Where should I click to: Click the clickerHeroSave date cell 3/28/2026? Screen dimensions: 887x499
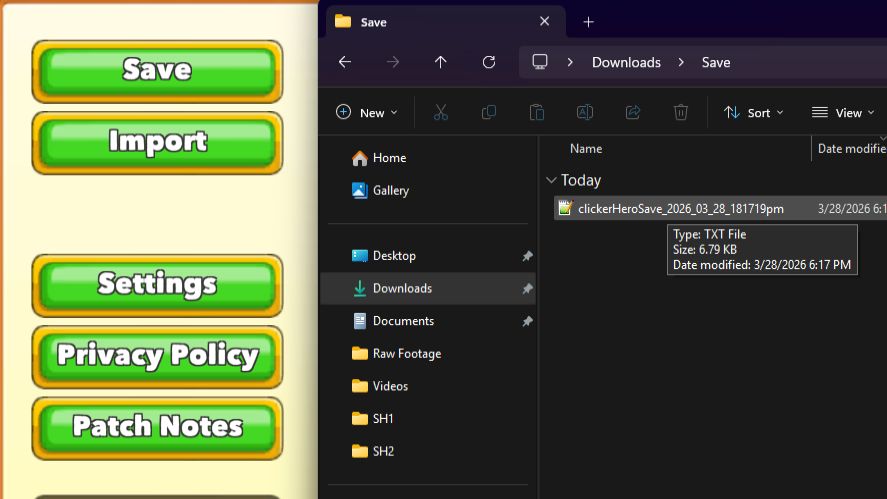point(852,209)
